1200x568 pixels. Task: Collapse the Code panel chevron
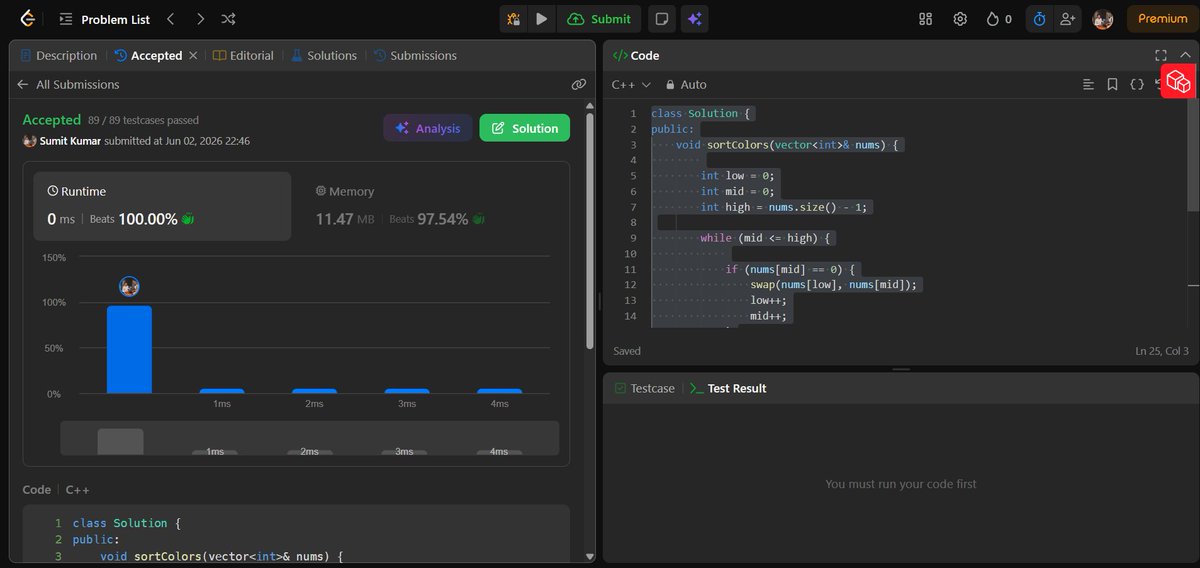[x=1185, y=56]
